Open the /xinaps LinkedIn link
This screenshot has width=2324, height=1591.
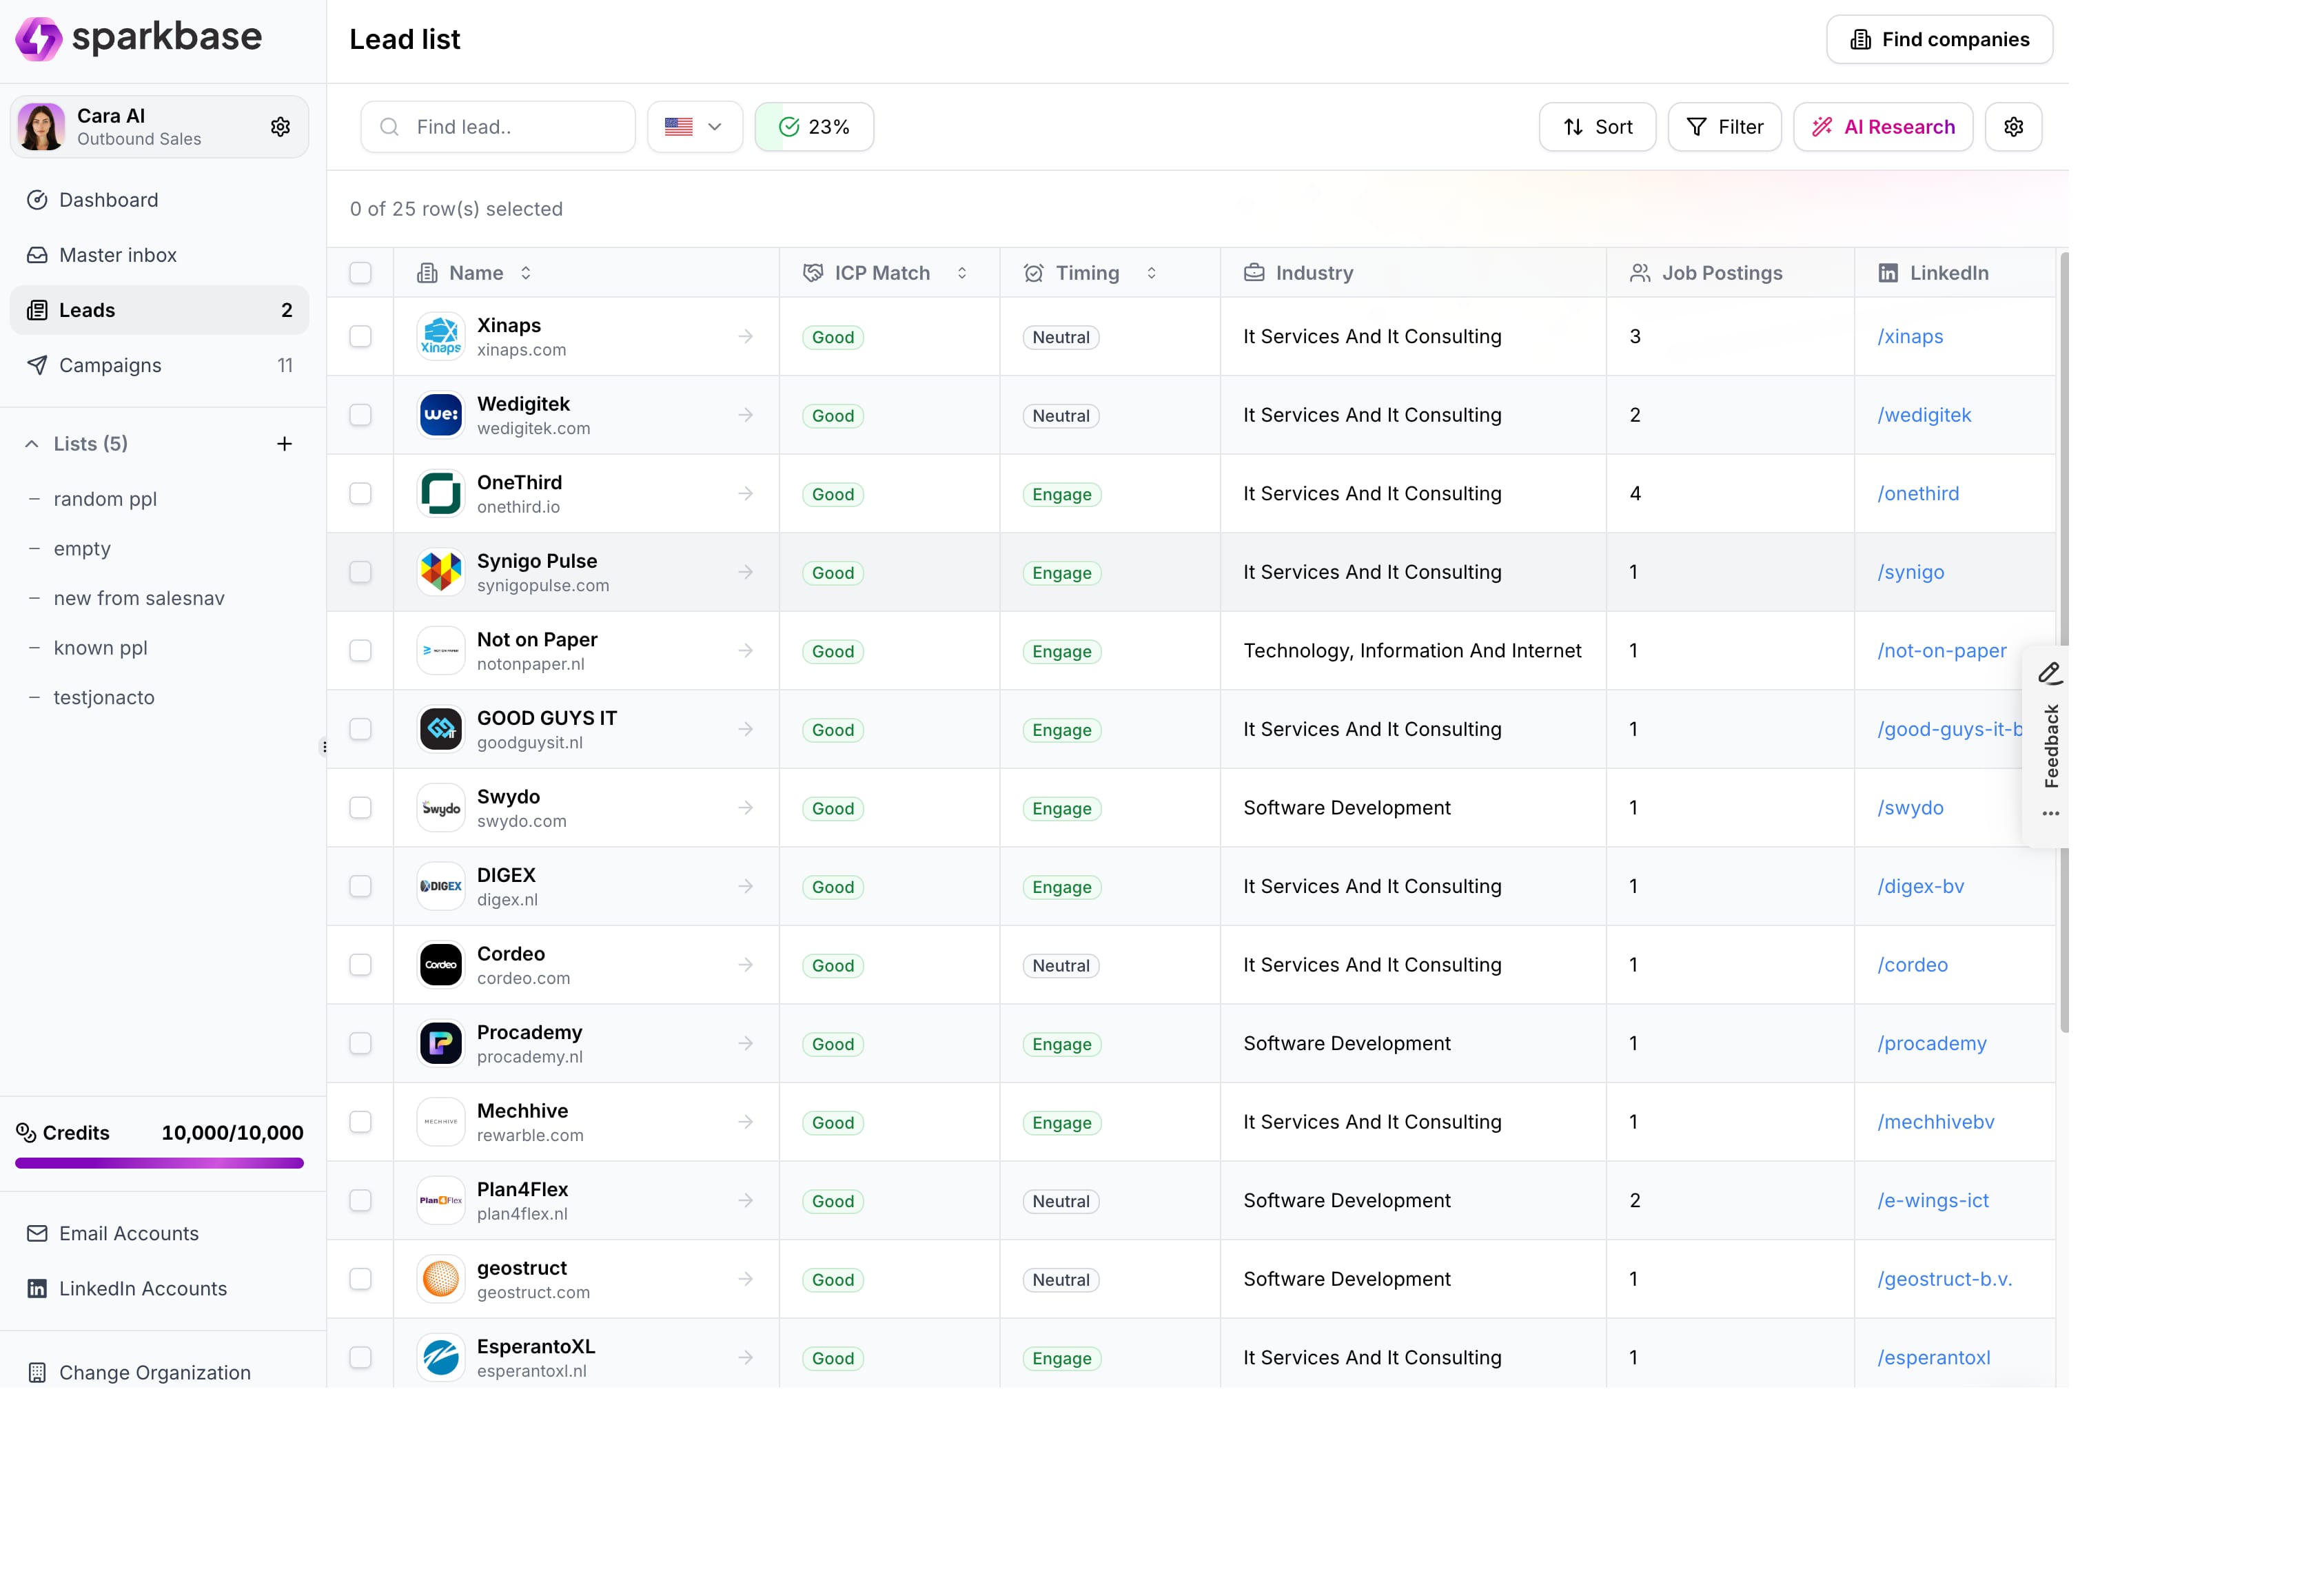tap(1910, 337)
